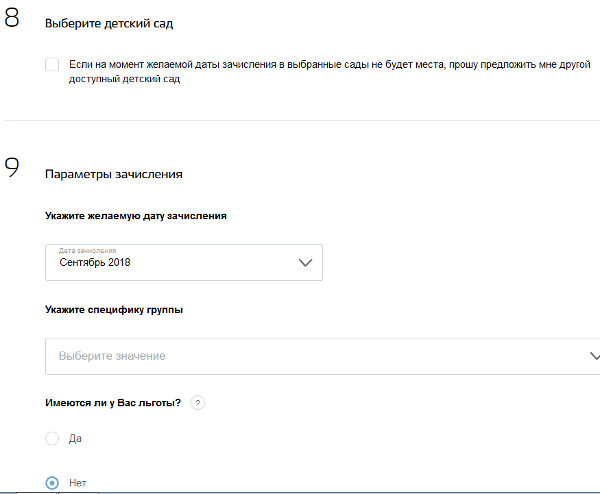Click the Нет option label text
The width and height of the screenshot is (600, 494).
(x=77, y=482)
